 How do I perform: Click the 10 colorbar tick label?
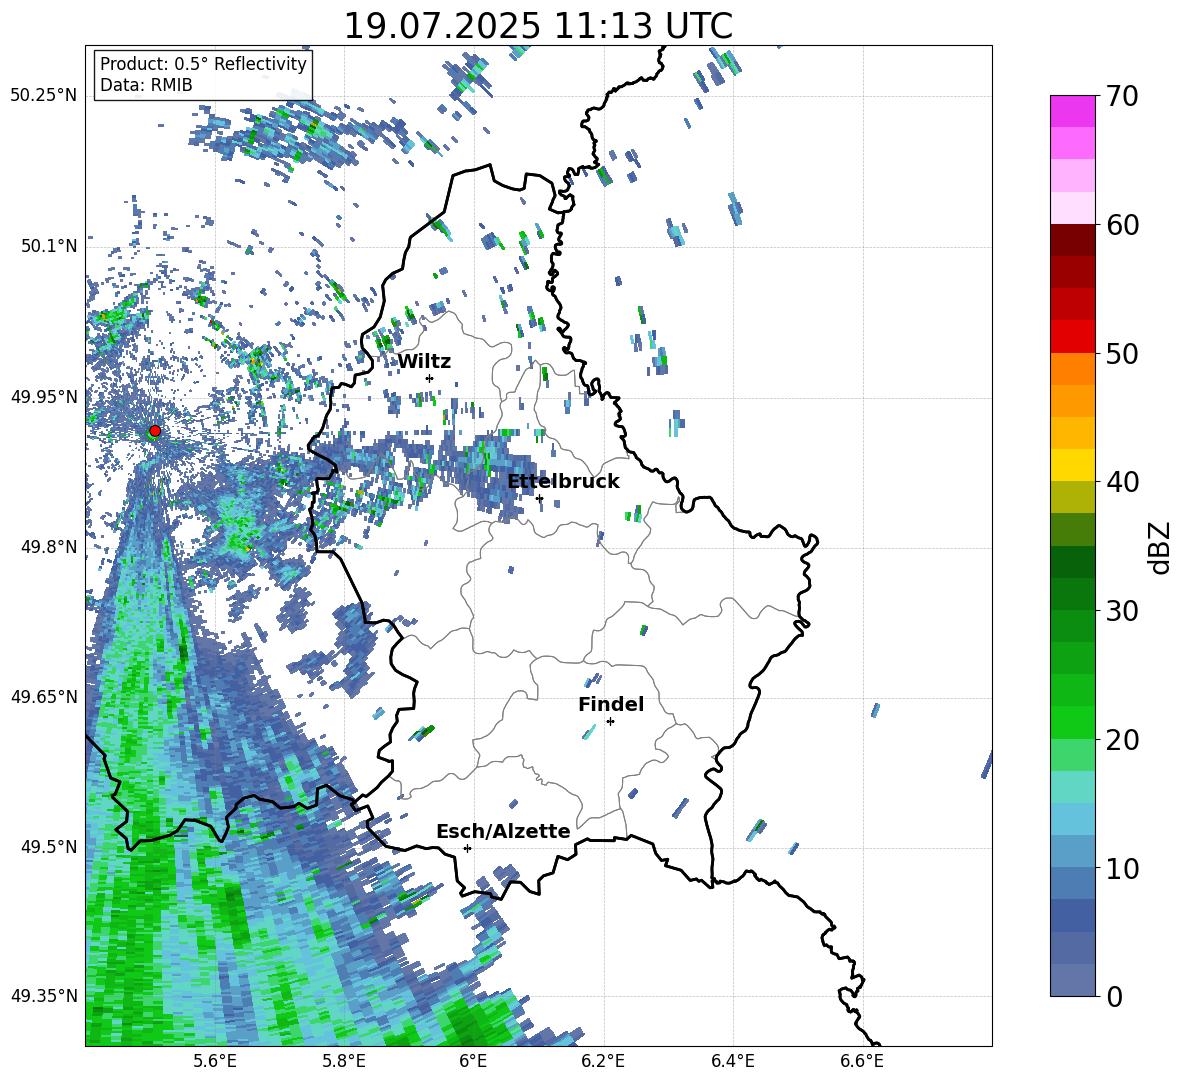click(1122, 868)
